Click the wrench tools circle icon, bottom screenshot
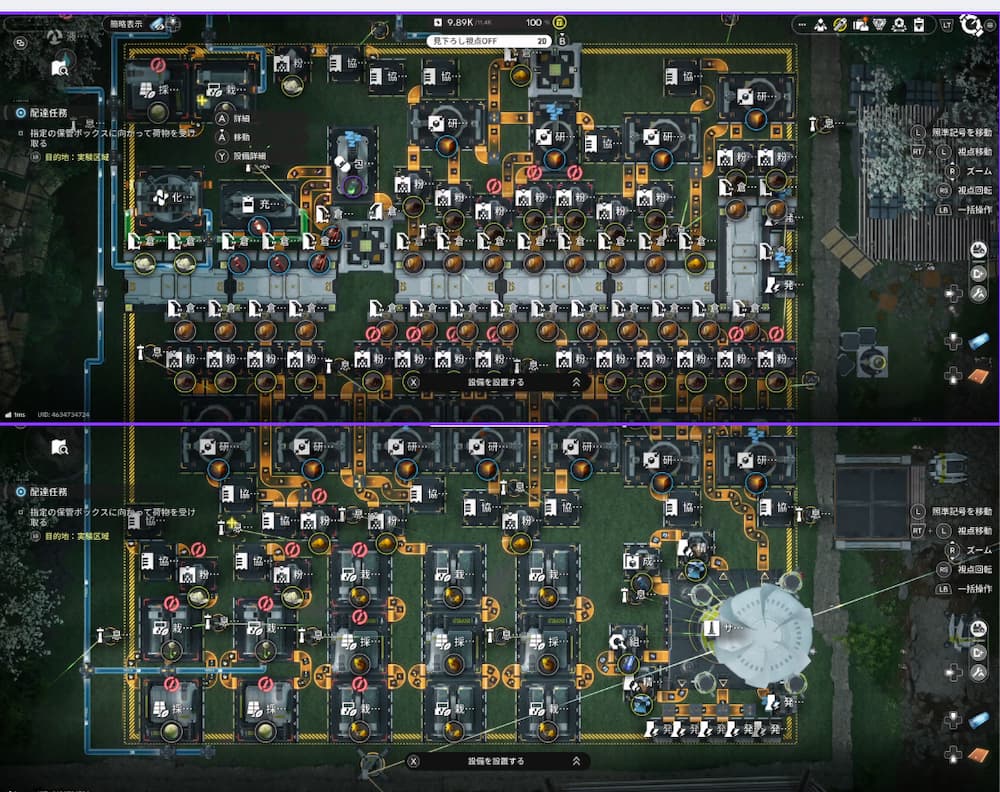The width and height of the screenshot is (1000, 792). point(978,672)
